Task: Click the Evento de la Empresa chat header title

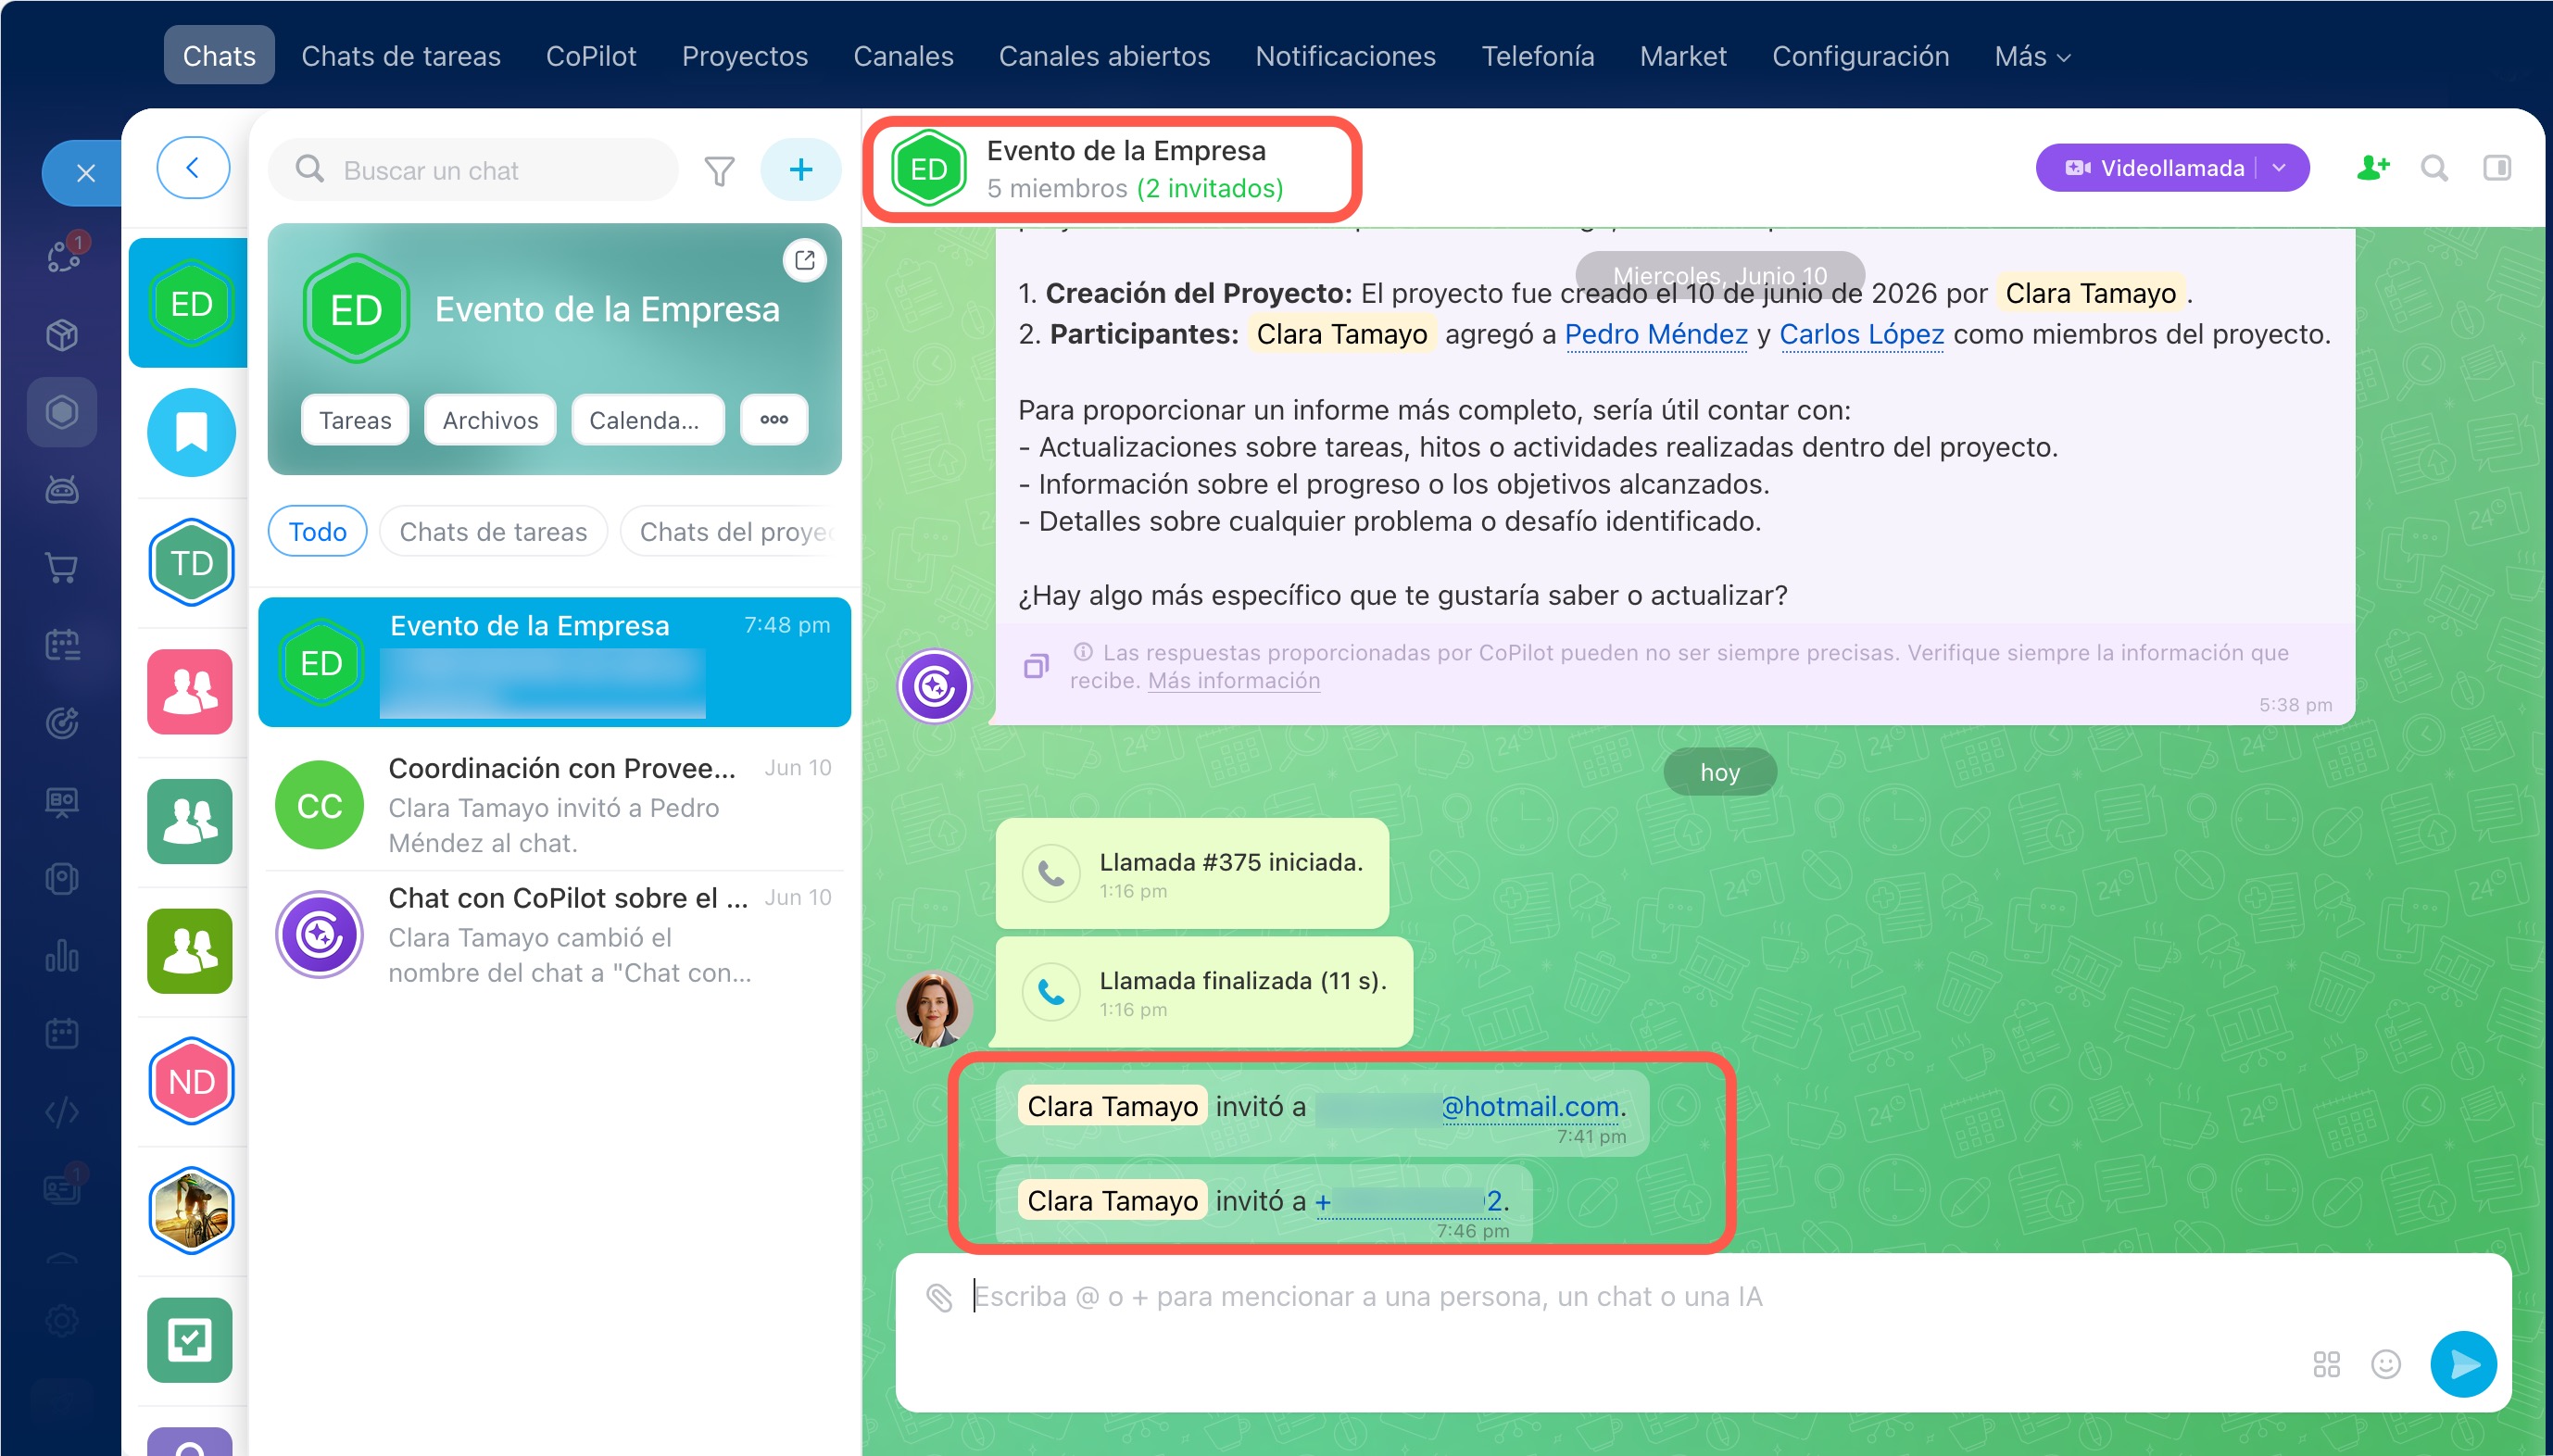Action: click(1126, 151)
